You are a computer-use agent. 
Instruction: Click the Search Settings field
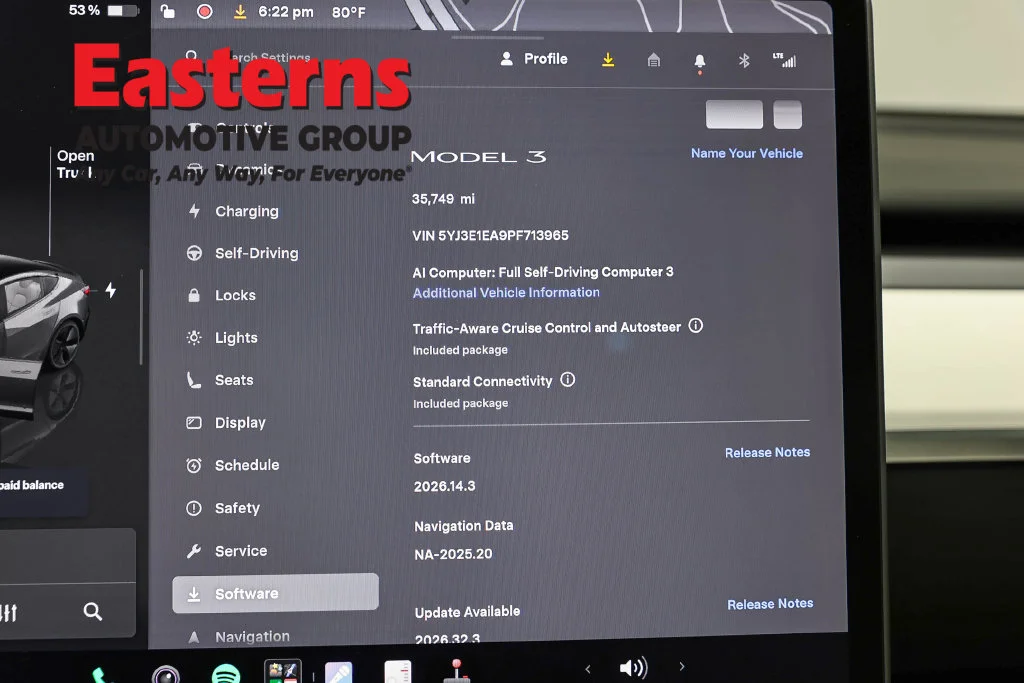248,57
